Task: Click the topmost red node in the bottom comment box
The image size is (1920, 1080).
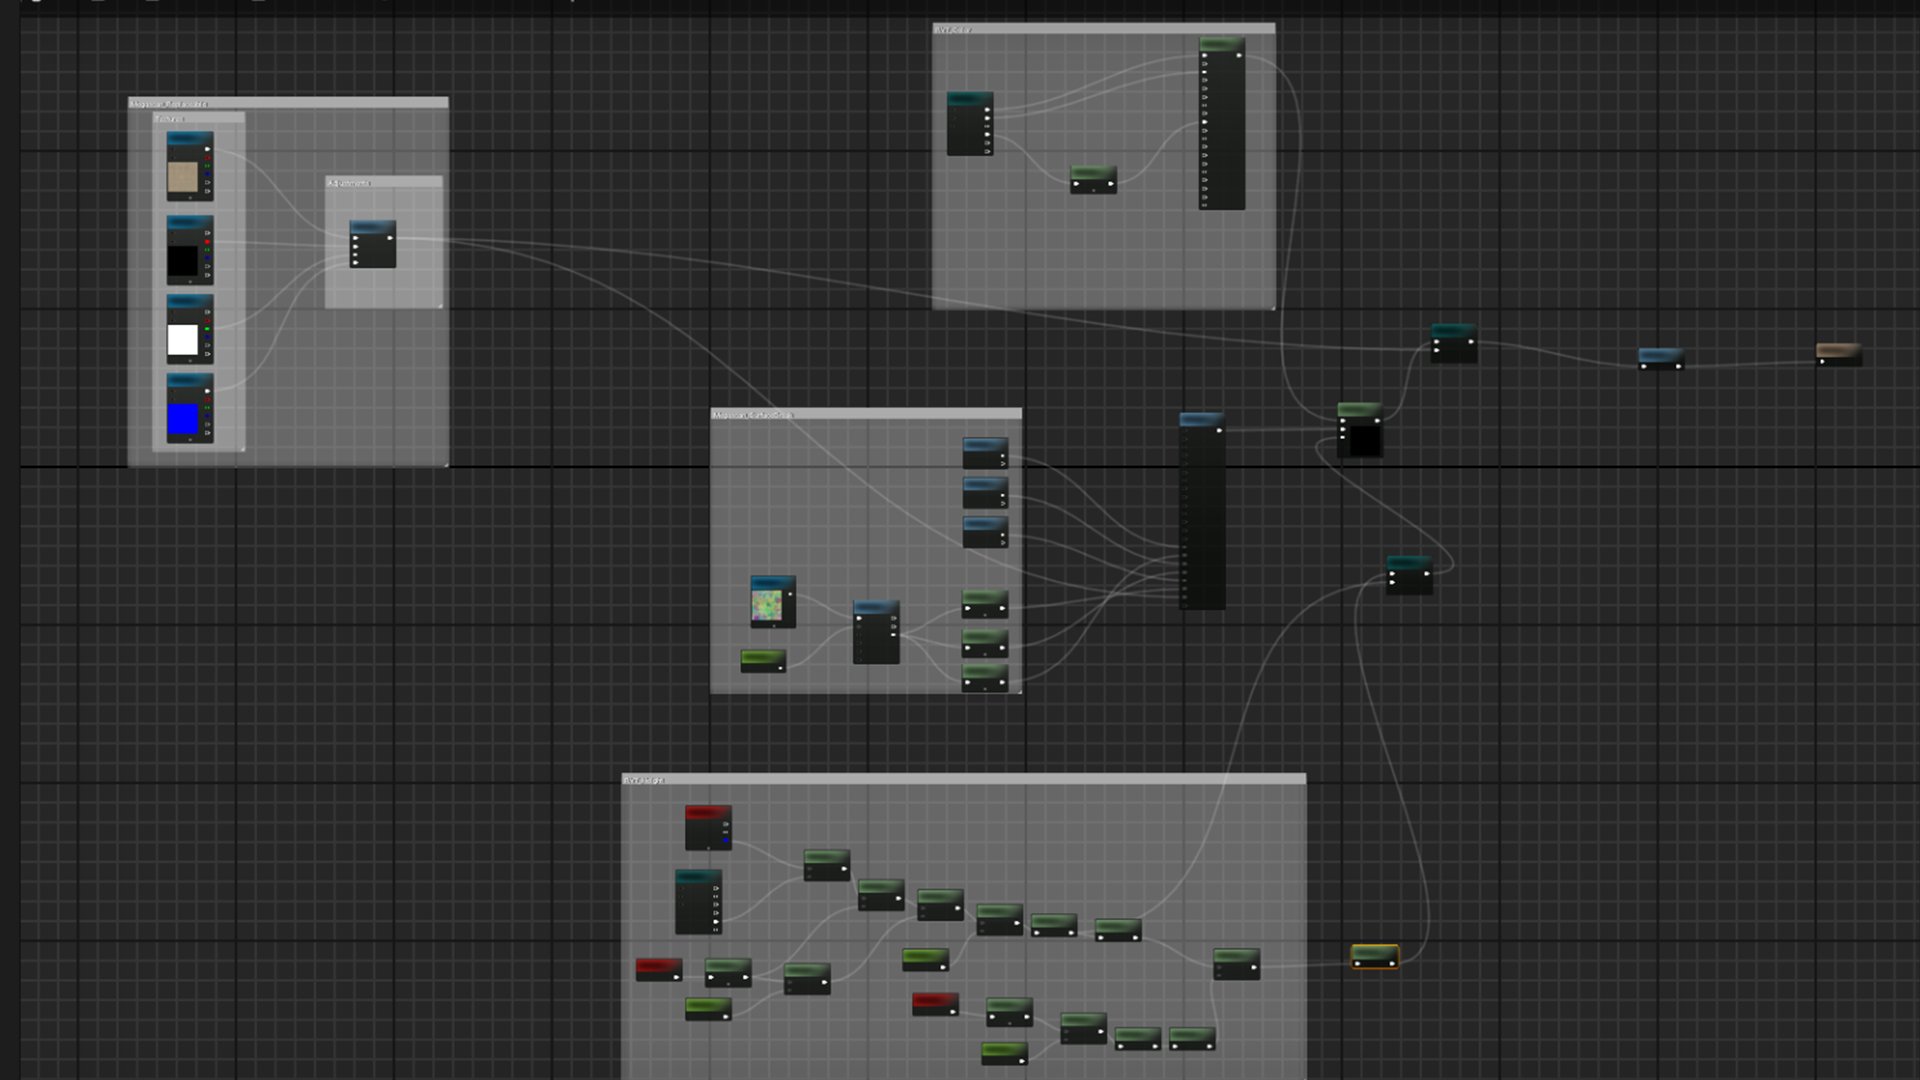Action: pyautogui.click(x=707, y=827)
